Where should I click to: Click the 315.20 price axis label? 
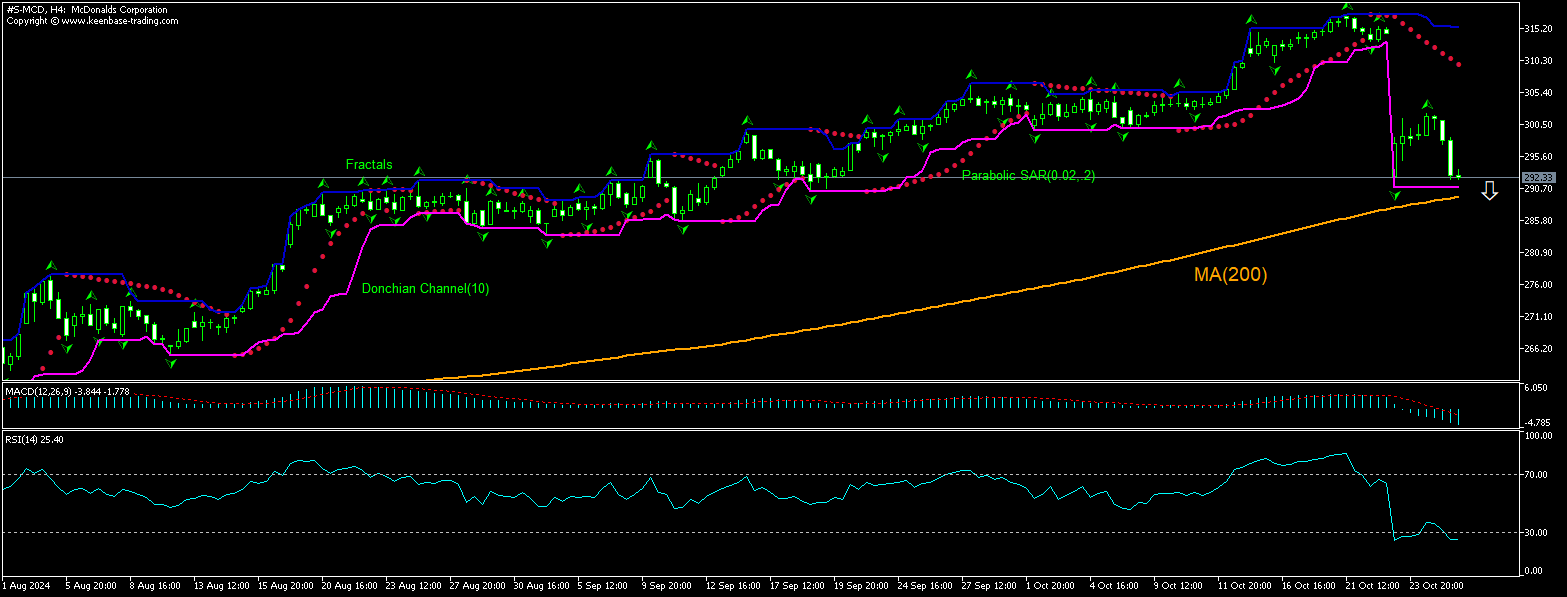(x=1536, y=29)
